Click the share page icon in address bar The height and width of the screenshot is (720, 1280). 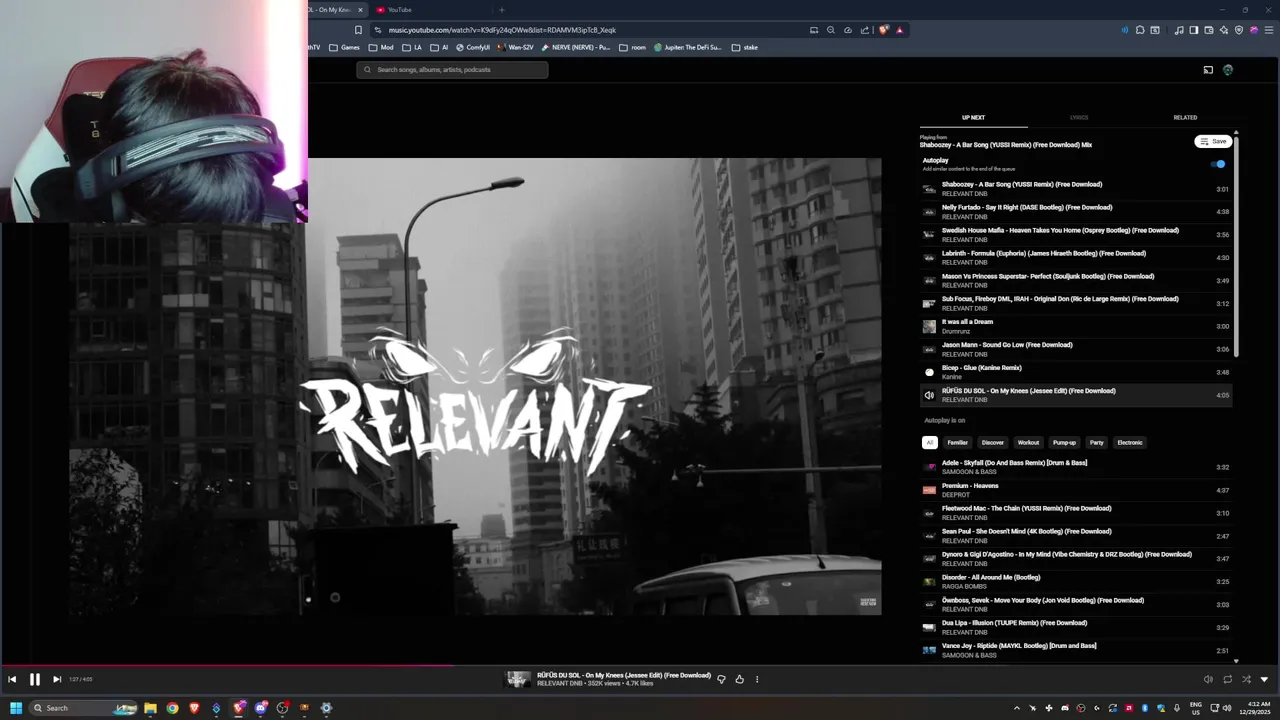pos(865,30)
